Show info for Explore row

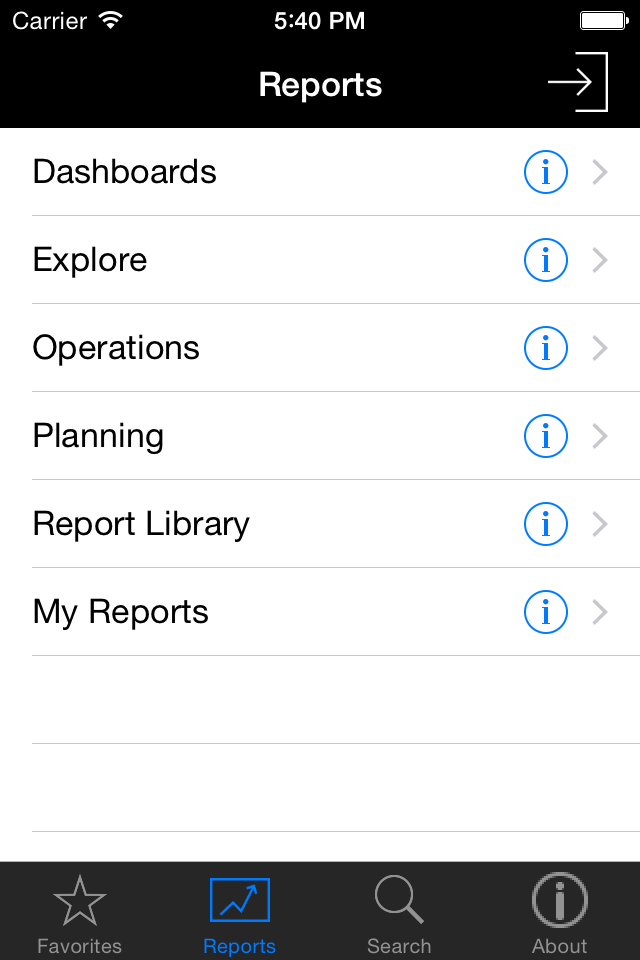tap(546, 260)
